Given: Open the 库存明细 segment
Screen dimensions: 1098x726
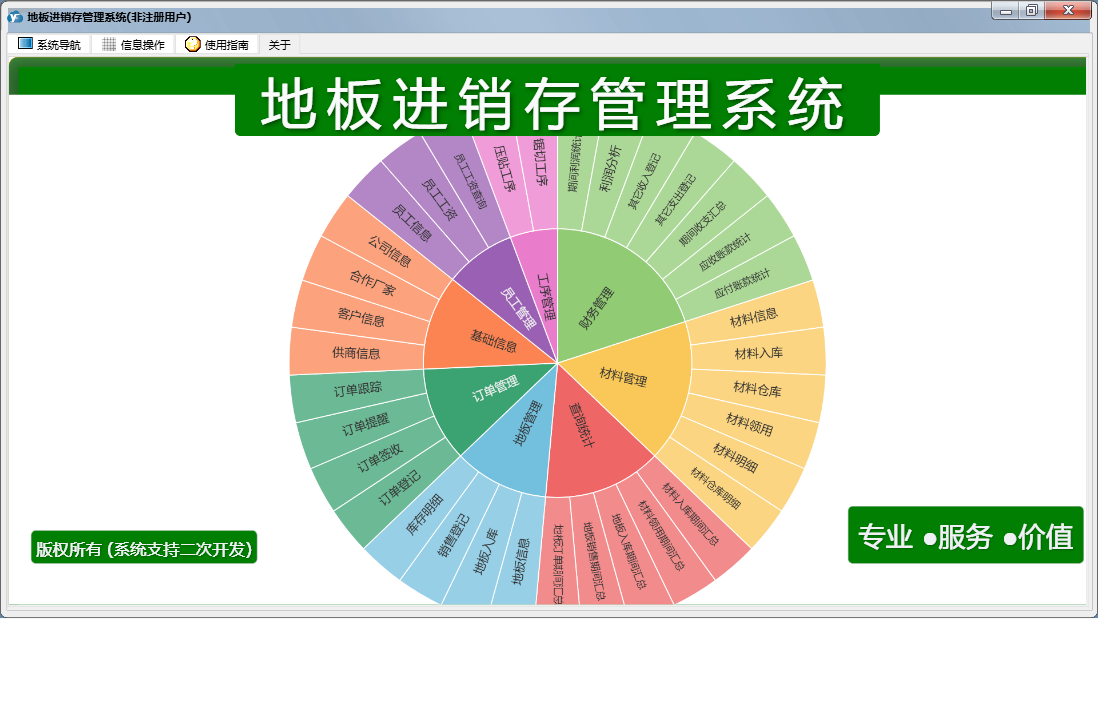Looking at the screenshot, I should point(424,514).
